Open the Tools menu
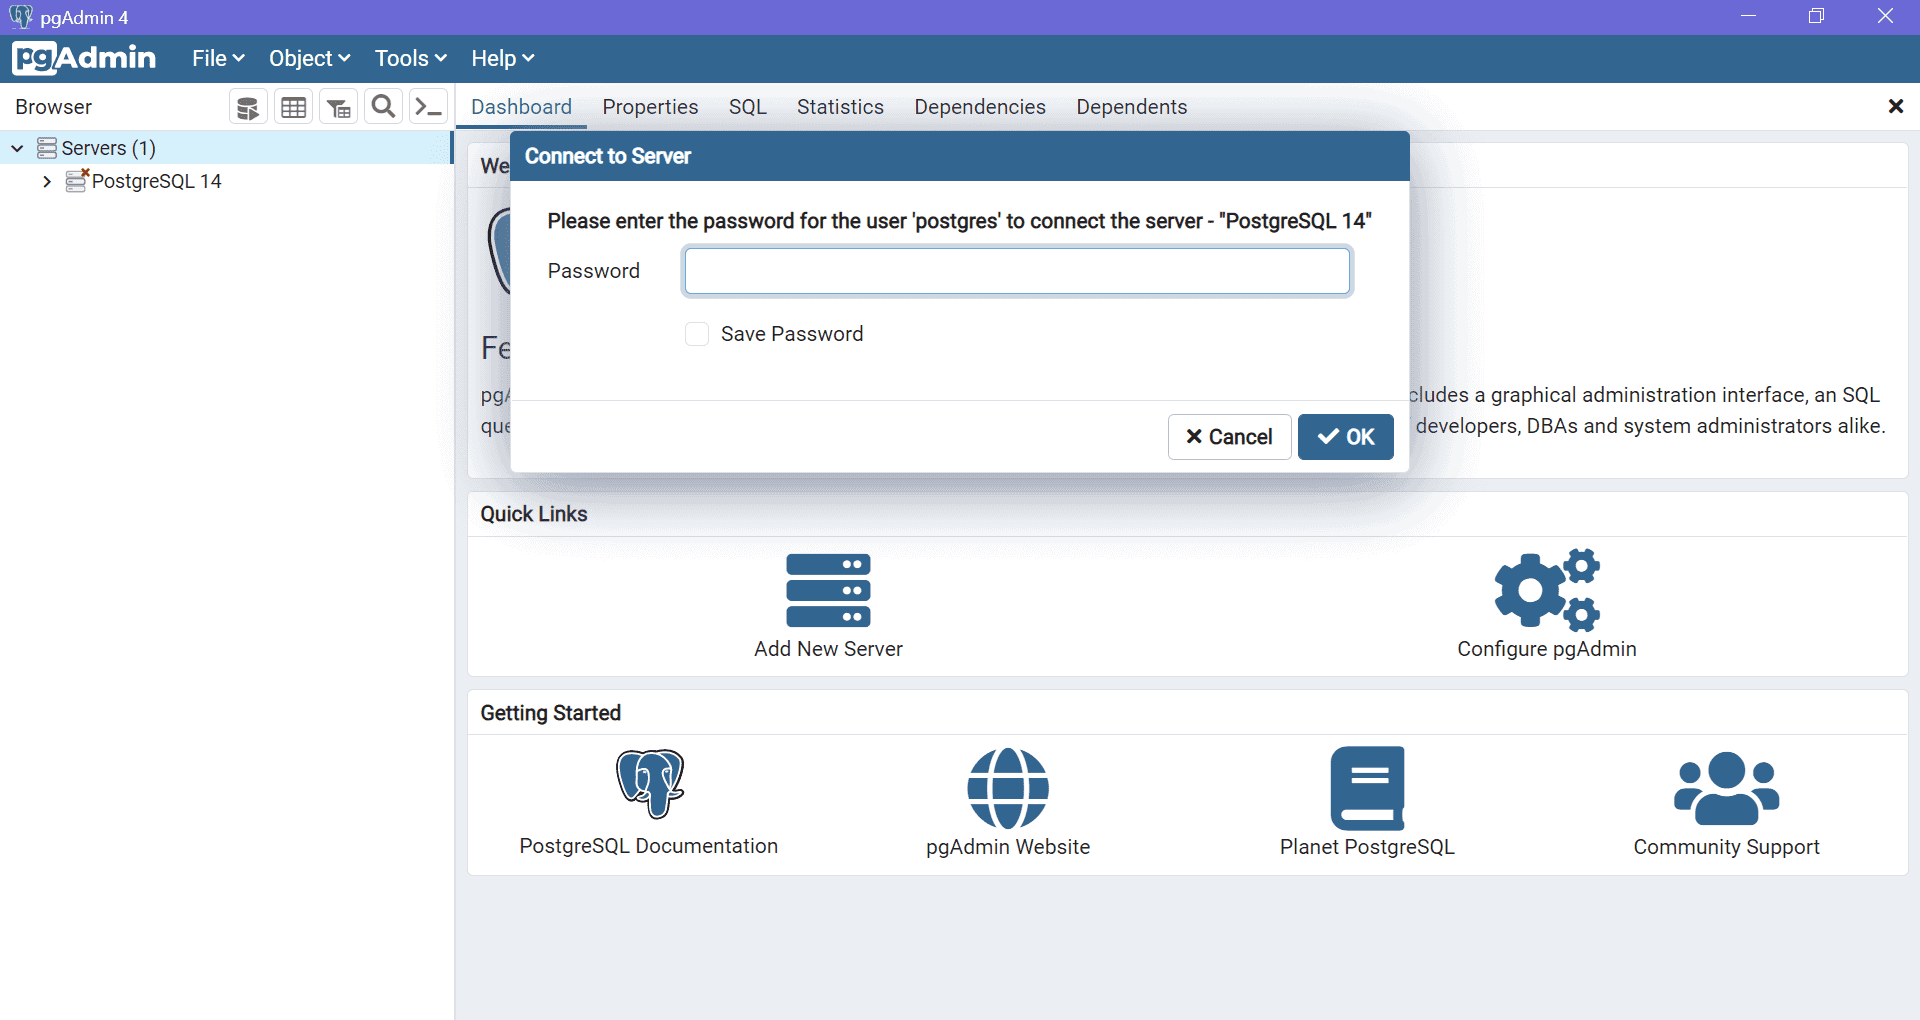 click(410, 59)
